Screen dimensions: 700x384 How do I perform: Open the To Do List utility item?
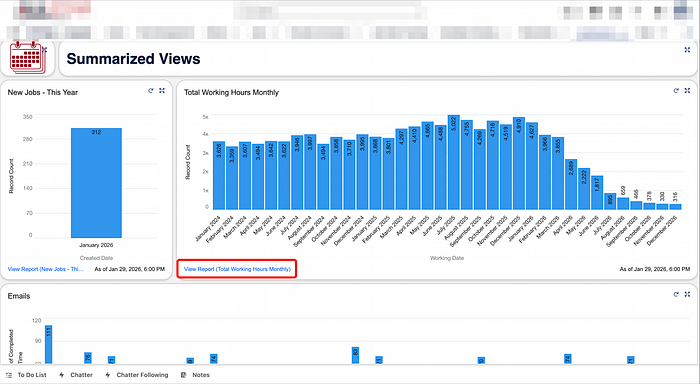tap(27, 375)
